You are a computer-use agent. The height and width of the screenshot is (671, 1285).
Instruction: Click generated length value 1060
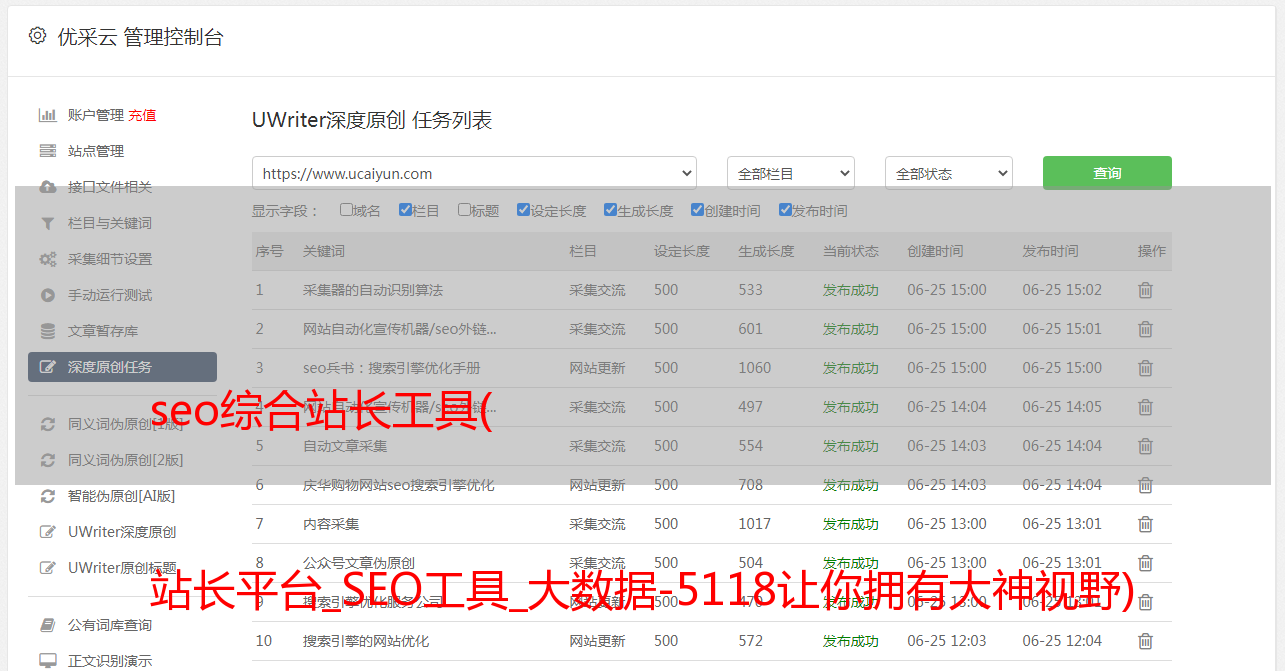[x=755, y=368]
